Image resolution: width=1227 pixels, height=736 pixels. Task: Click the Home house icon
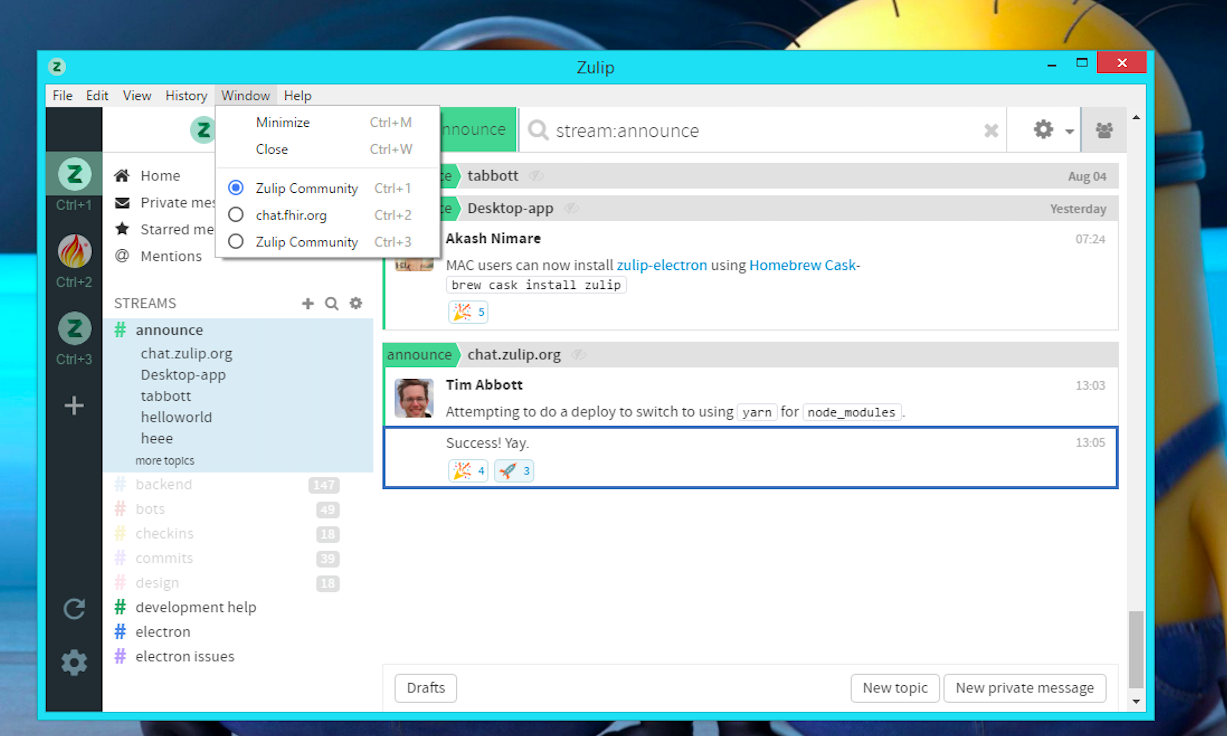click(122, 175)
